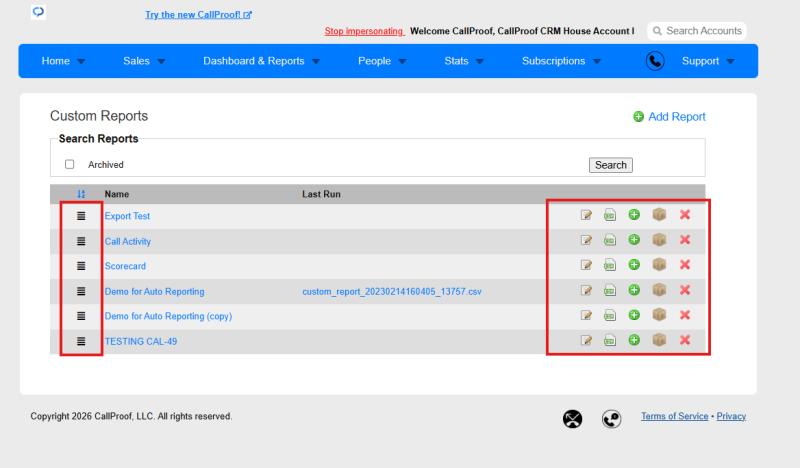Open Demo for Auto Reporting (copy) link
The width and height of the screenshot is (800, 468).
[x=168, y=316]
